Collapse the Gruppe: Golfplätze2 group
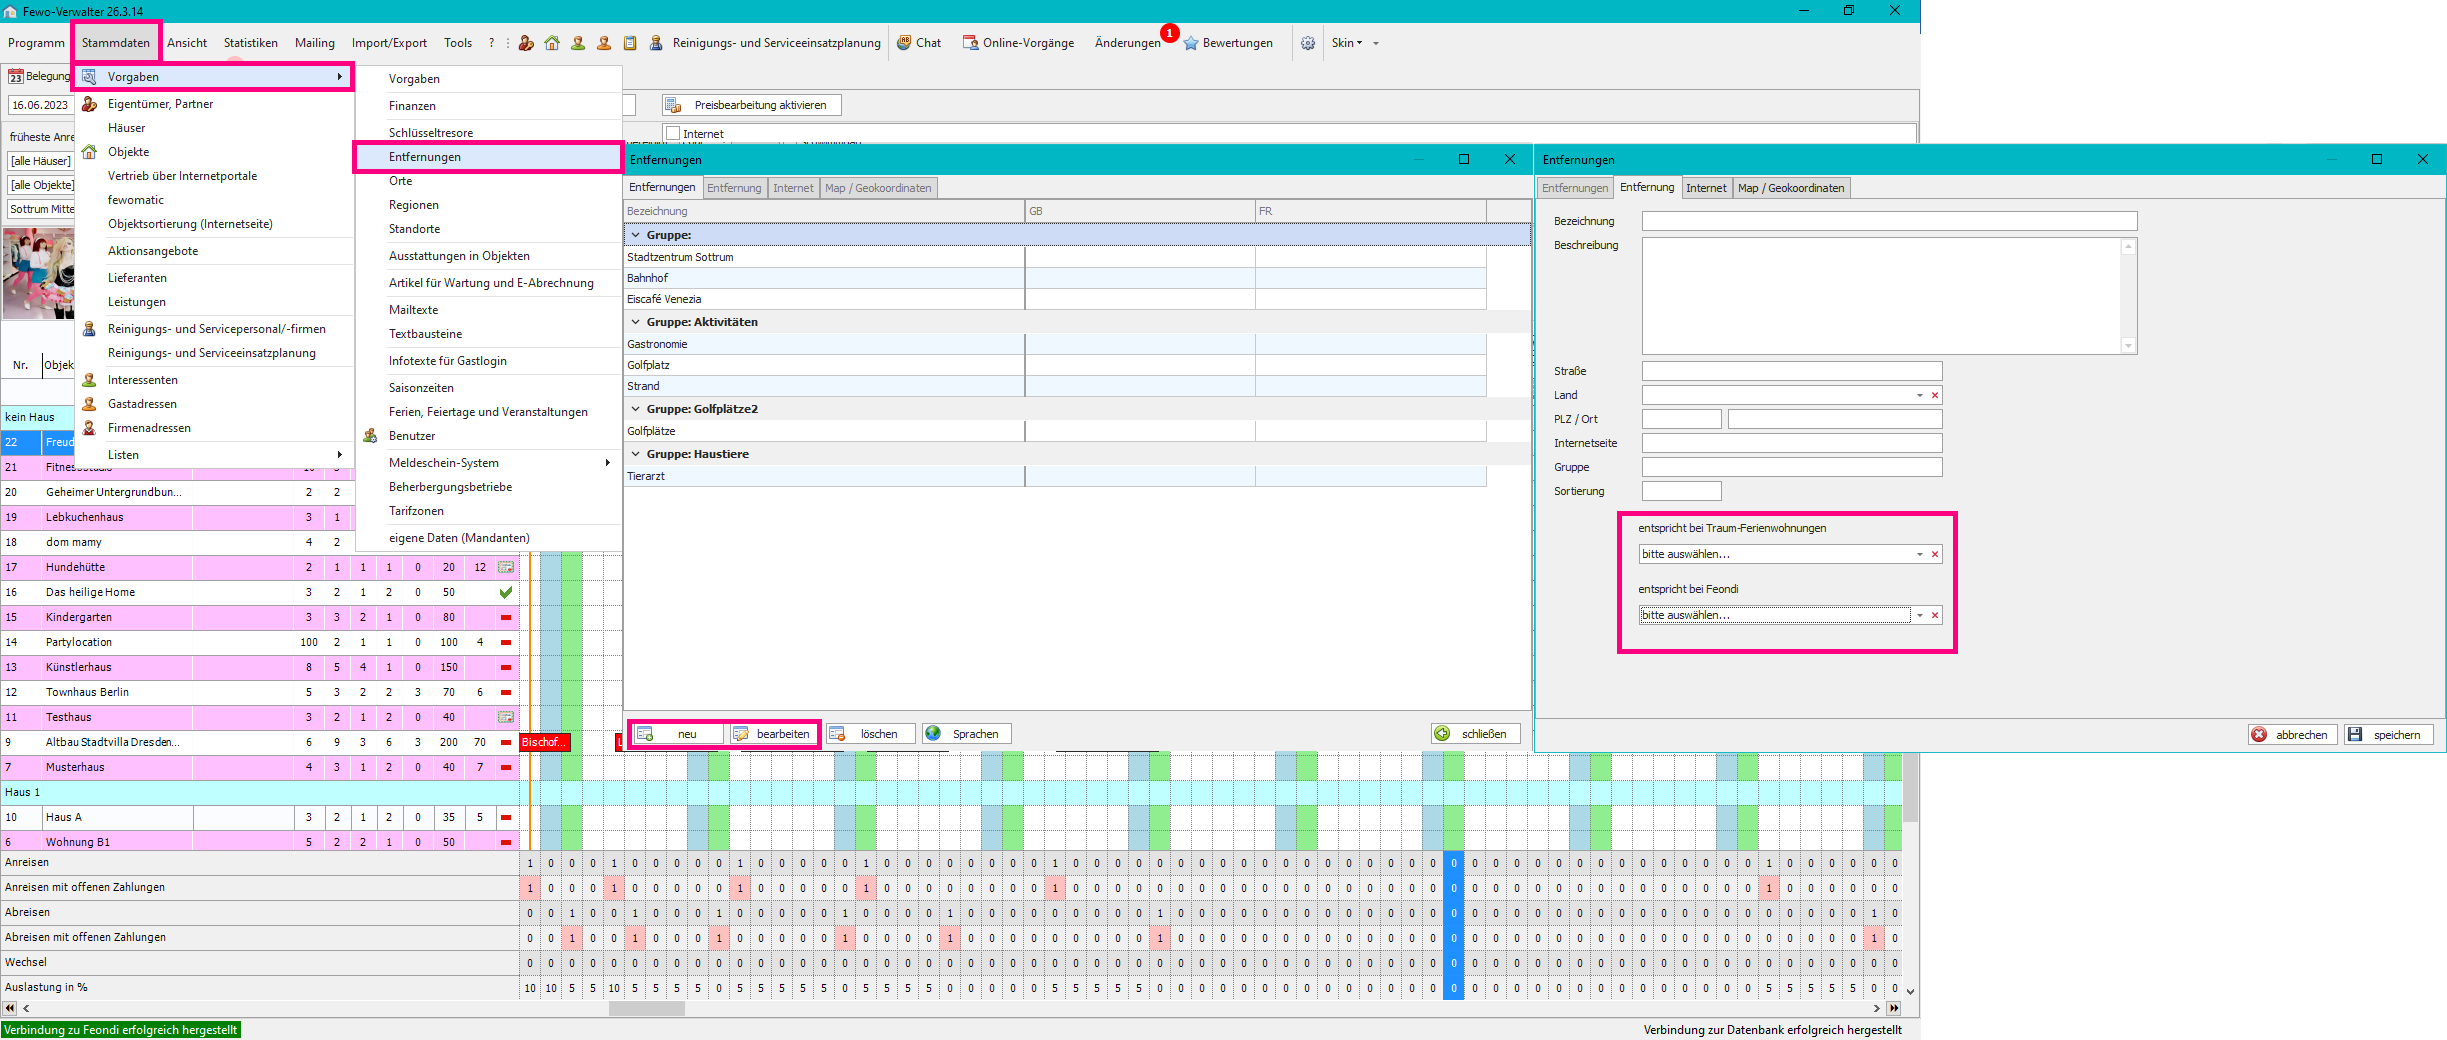The height and width of the screenshot is (1040, 2447). [x=636, y=409]
